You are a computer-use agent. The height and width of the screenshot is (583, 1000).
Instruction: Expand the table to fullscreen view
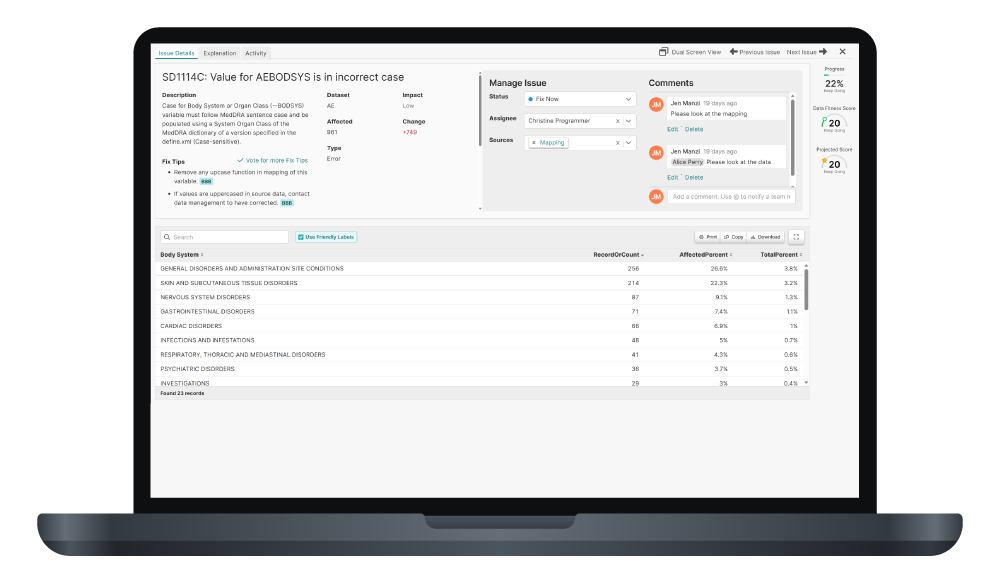point(796,236)
